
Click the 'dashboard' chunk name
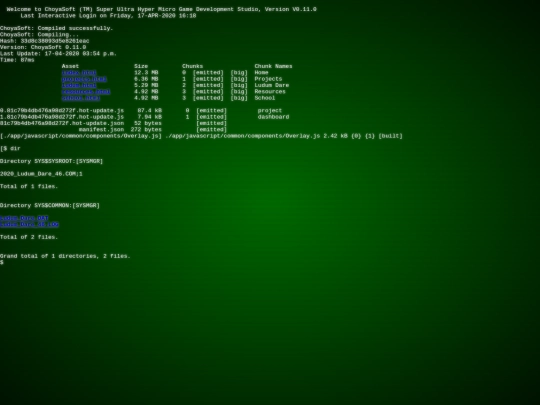tap(273, 117)
